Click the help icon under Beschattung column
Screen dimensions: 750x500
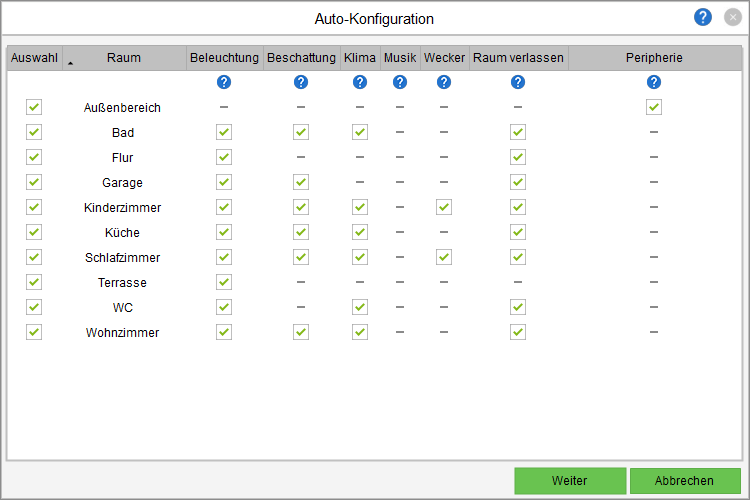pos(301,82)
